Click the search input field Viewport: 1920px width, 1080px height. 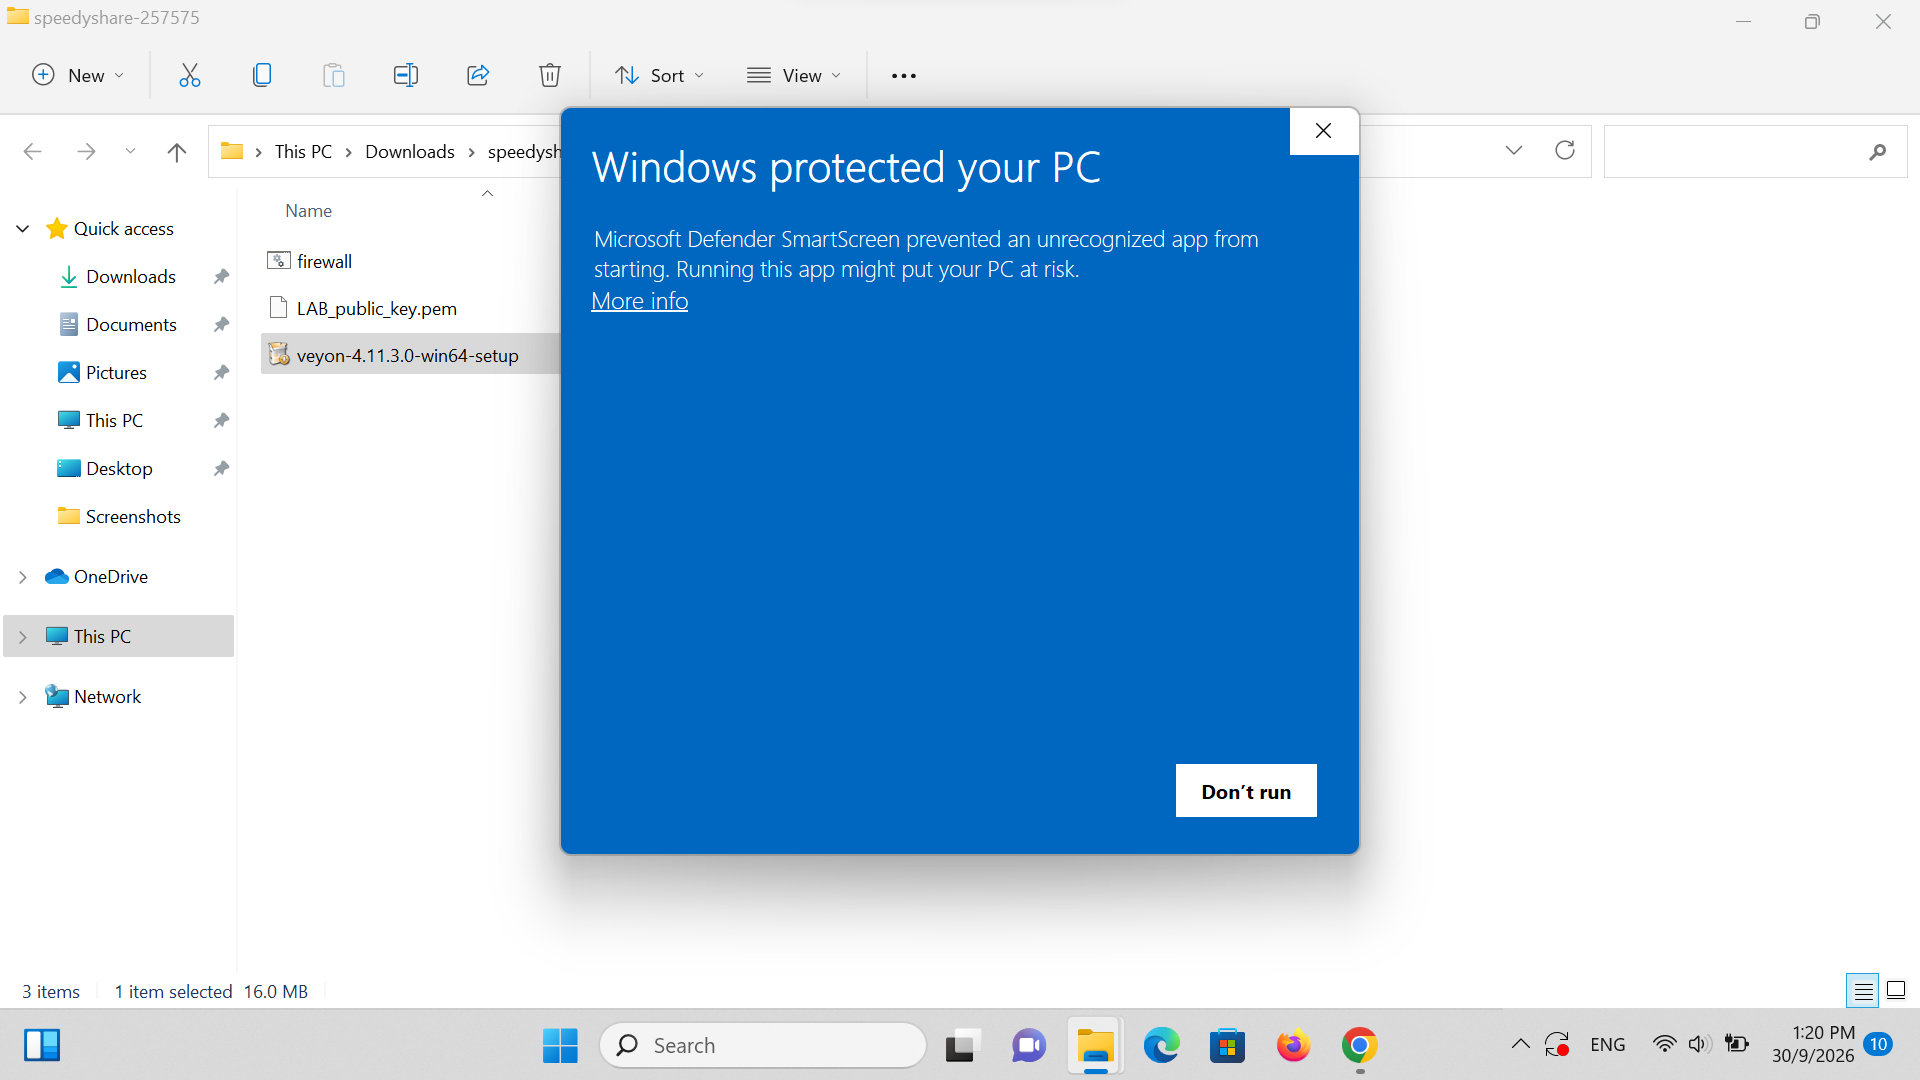[1755, 152]
